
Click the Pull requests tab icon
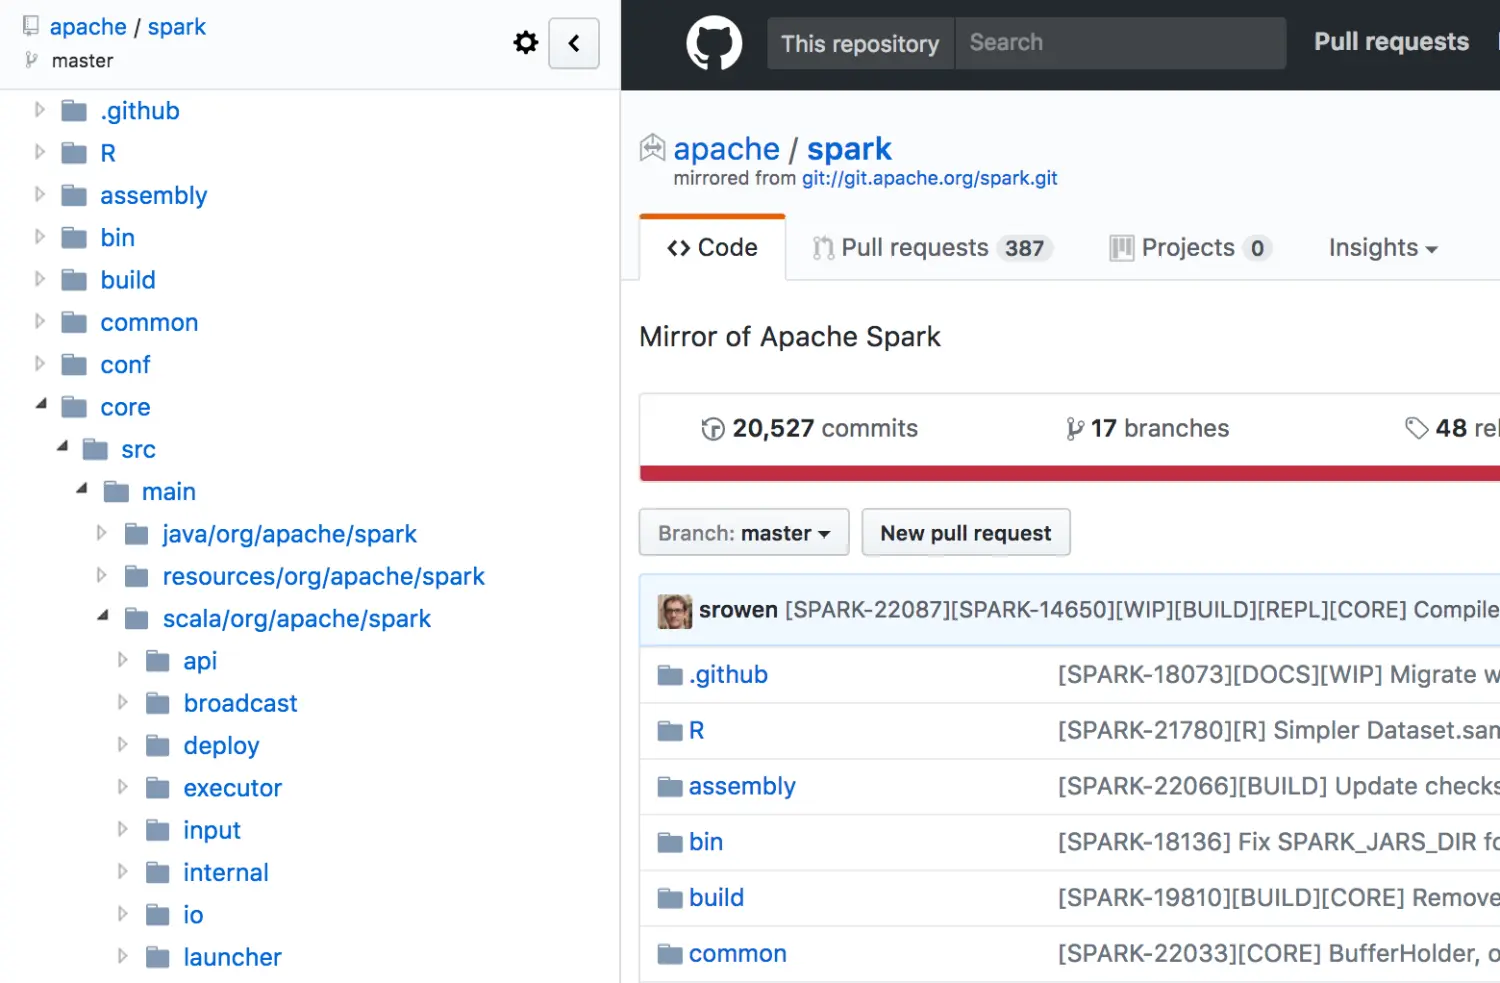click(823, 248)
